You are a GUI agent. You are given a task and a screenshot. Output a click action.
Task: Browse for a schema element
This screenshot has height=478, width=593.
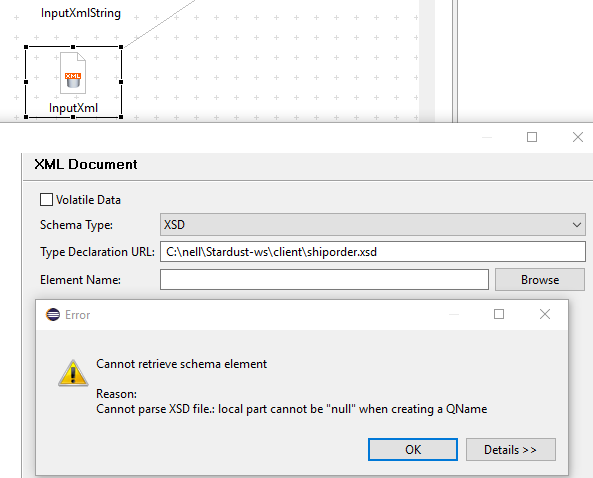point(540,279)
